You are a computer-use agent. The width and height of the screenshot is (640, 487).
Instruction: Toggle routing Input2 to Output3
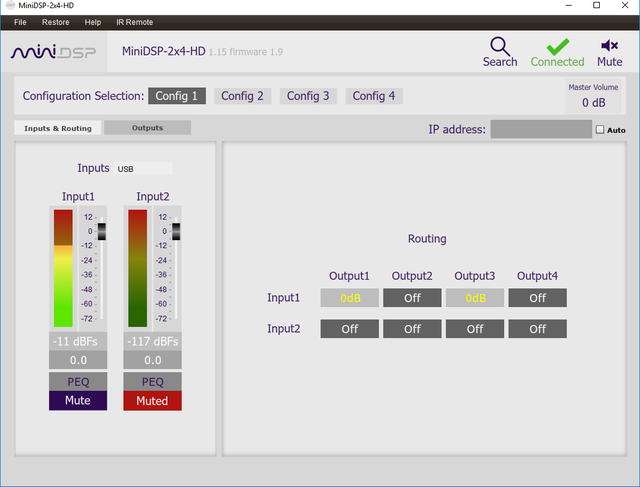(475, 329)
